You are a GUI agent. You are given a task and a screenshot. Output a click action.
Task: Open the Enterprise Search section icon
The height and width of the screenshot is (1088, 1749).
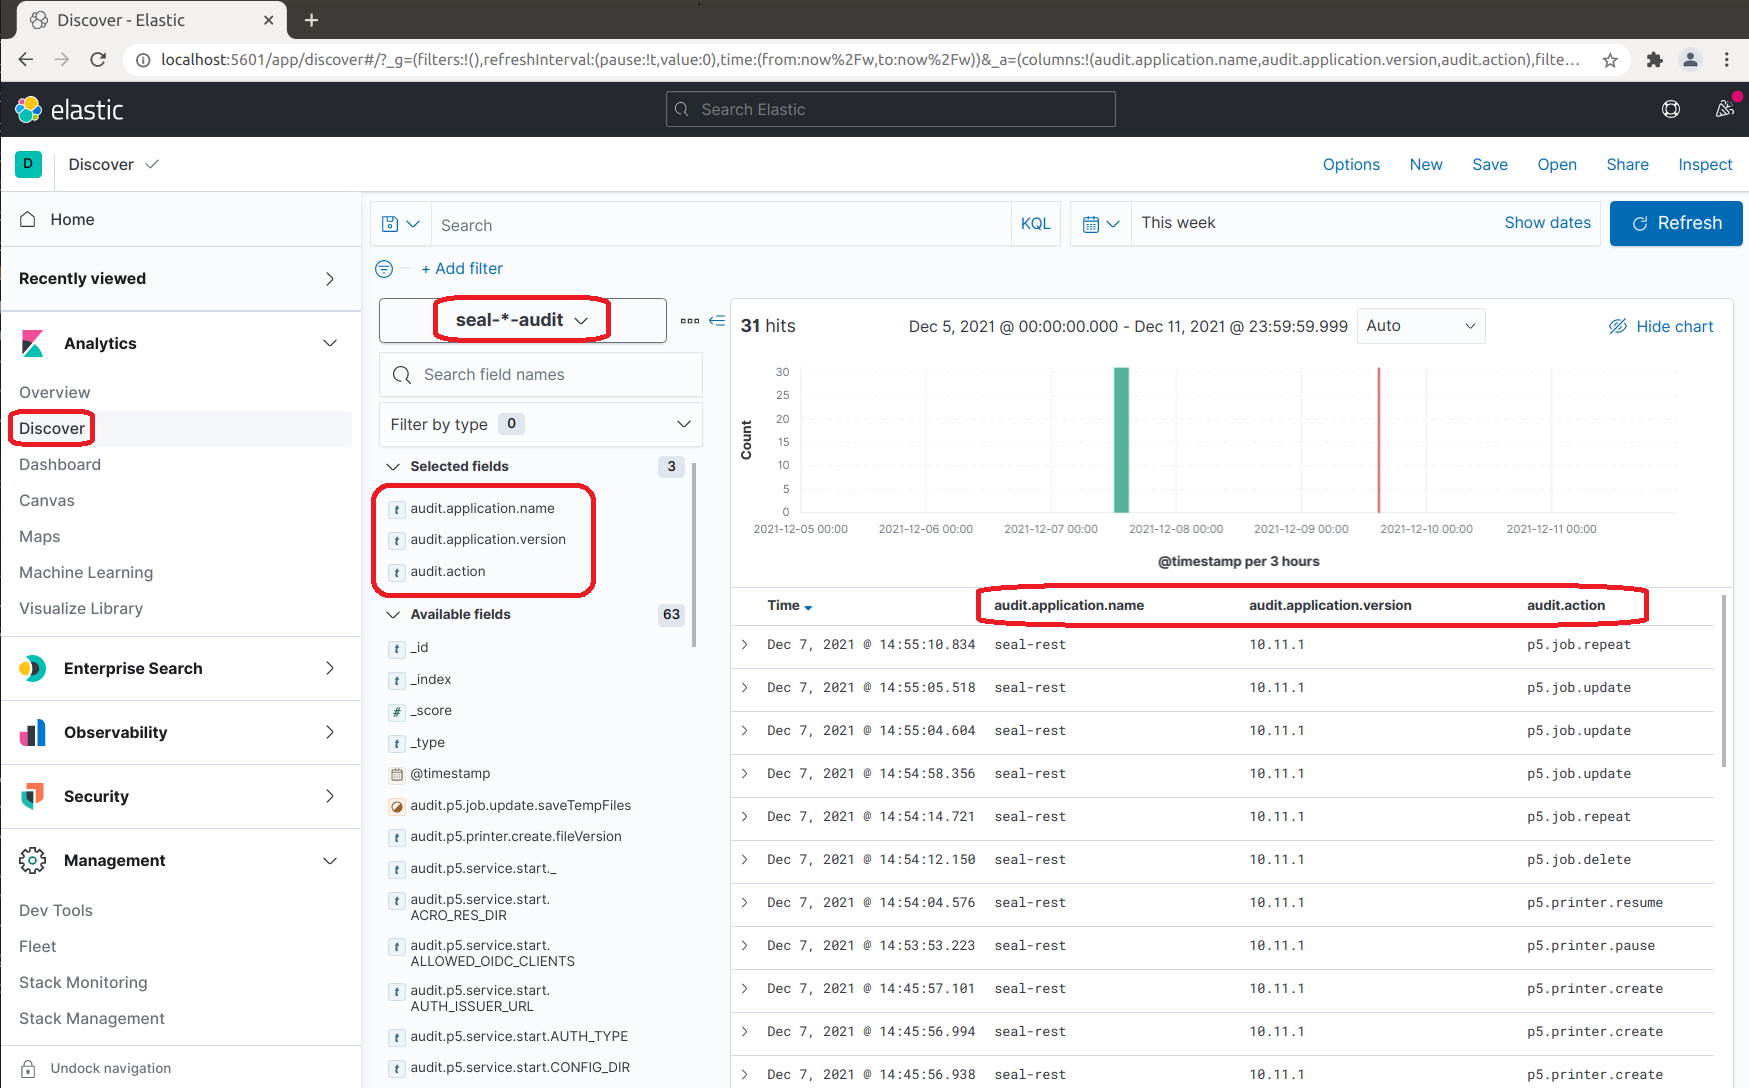coord(33,668)
